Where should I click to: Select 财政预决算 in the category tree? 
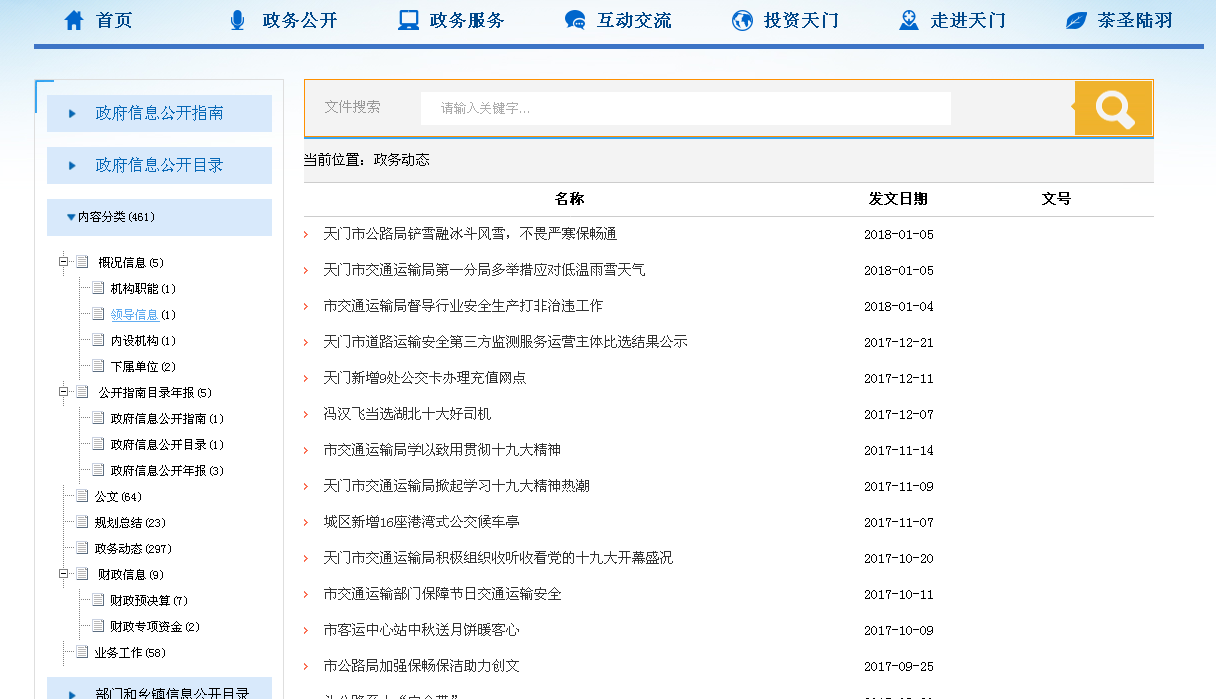coord(140,600)
